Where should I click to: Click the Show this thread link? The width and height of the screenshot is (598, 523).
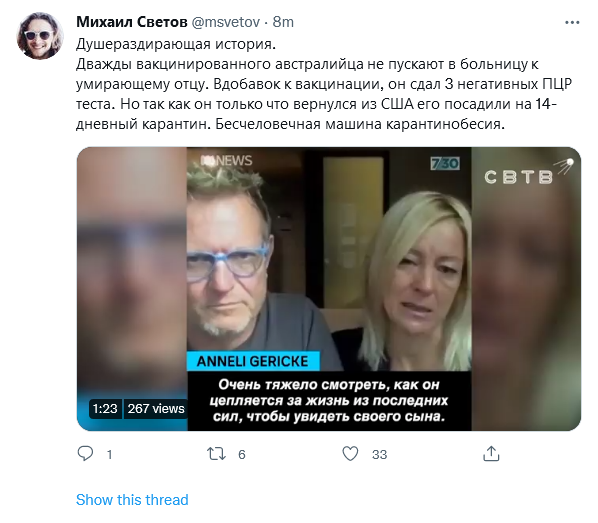tap(132, 500)
